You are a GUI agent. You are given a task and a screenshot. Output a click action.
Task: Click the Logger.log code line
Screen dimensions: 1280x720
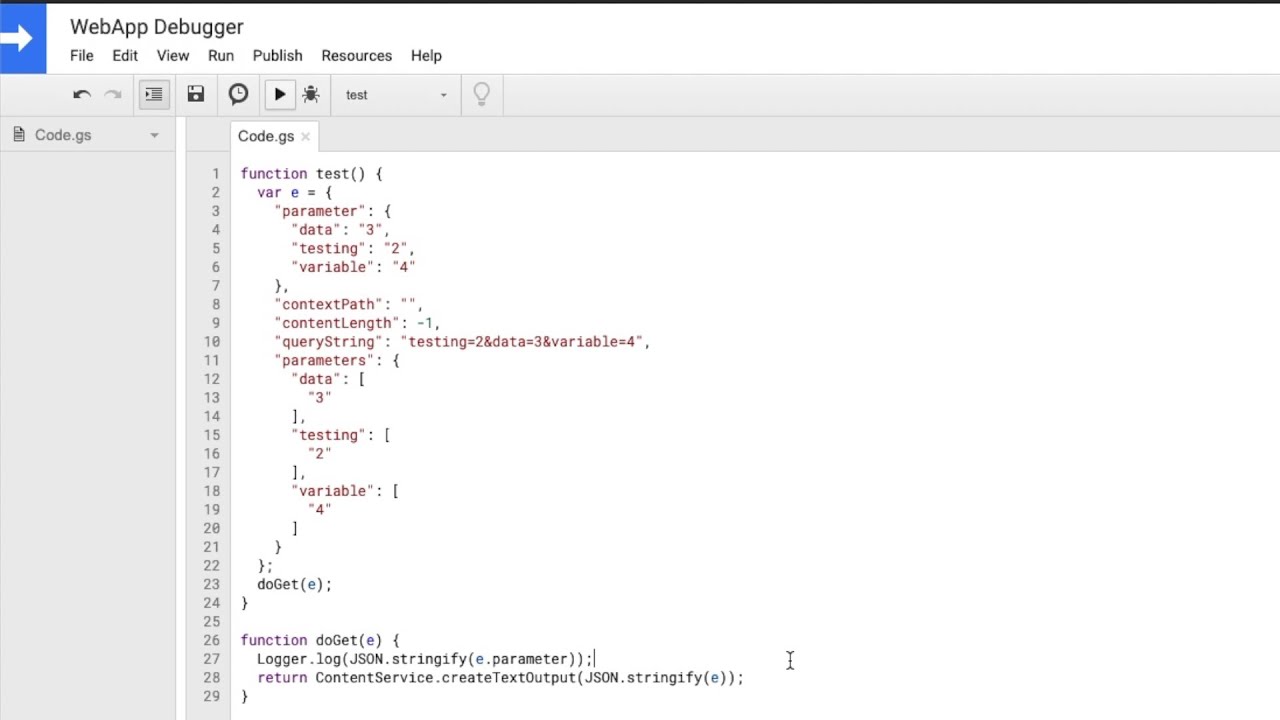click(x=425, y=659)
